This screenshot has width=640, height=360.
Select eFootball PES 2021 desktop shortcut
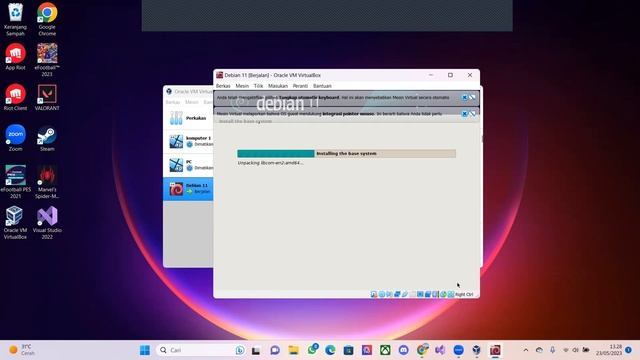16,182
